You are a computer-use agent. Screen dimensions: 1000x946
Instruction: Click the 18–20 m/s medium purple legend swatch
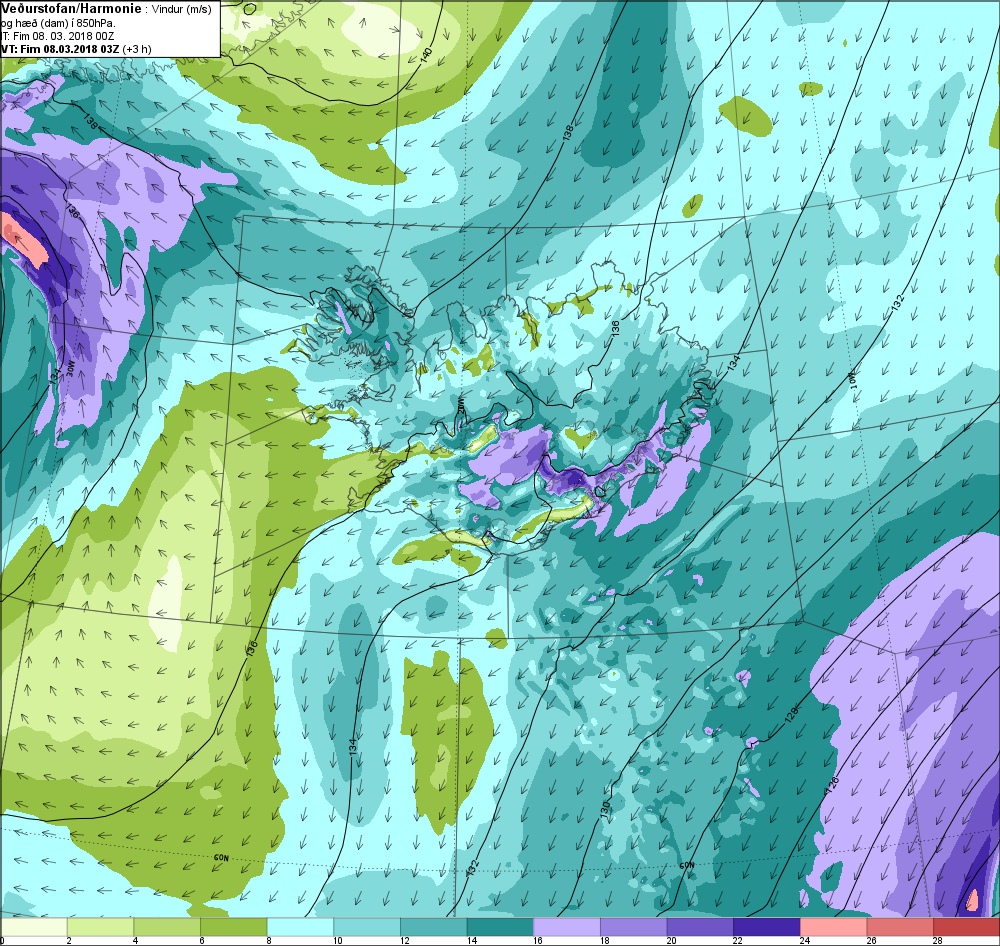[x=633, y=926]
